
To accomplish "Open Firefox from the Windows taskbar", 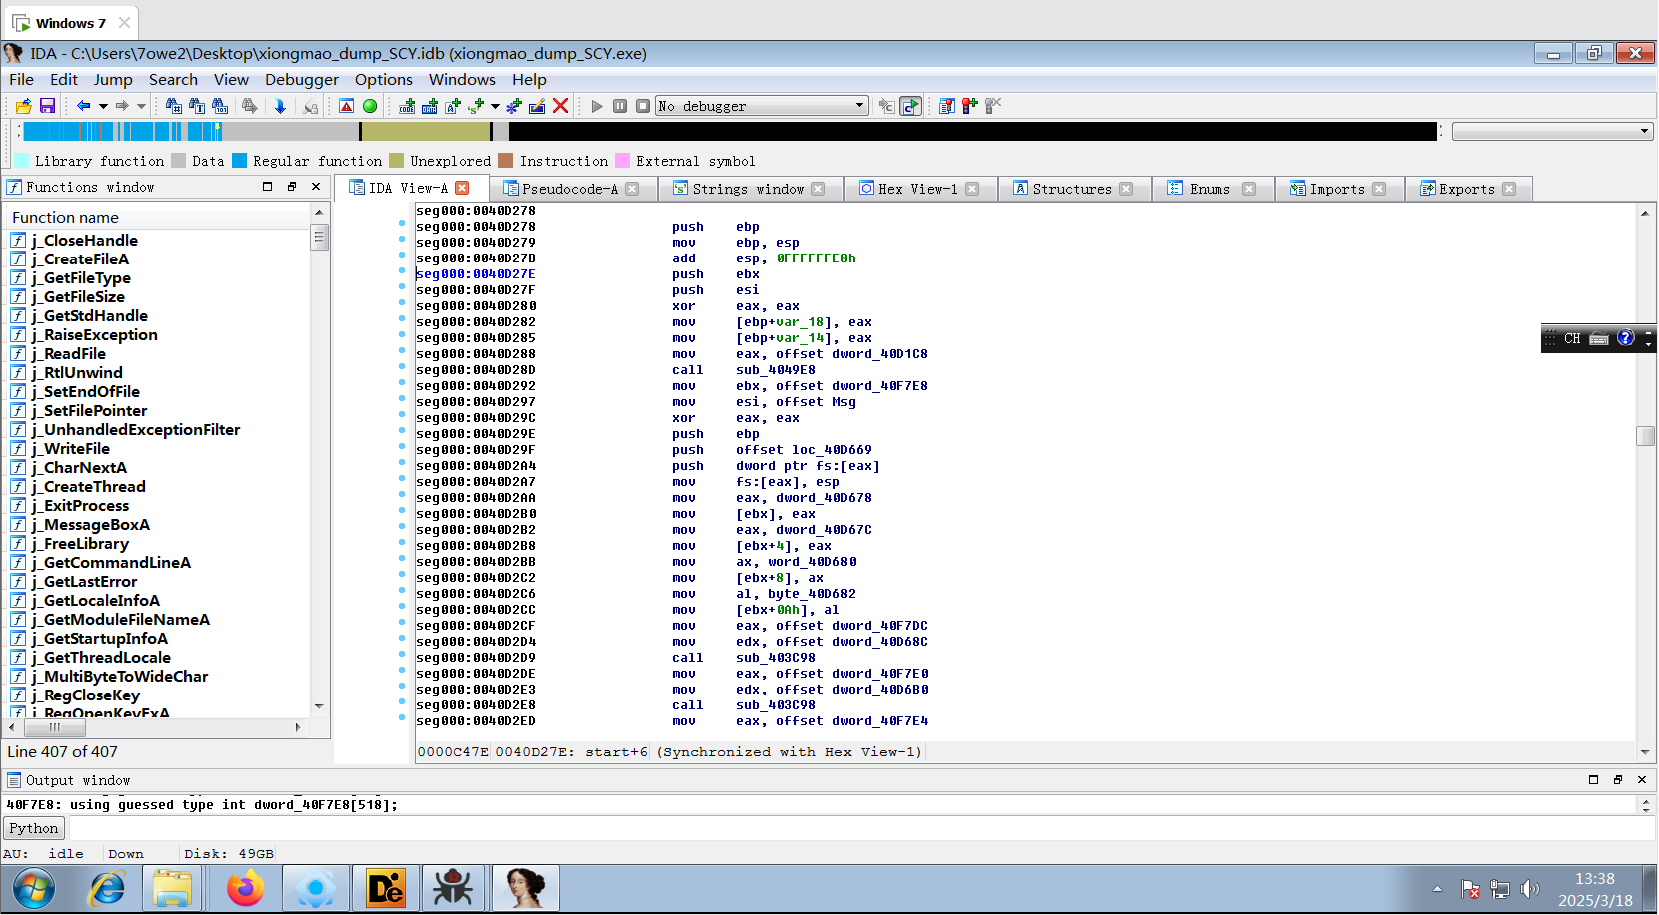I will [x=245, y=888].
